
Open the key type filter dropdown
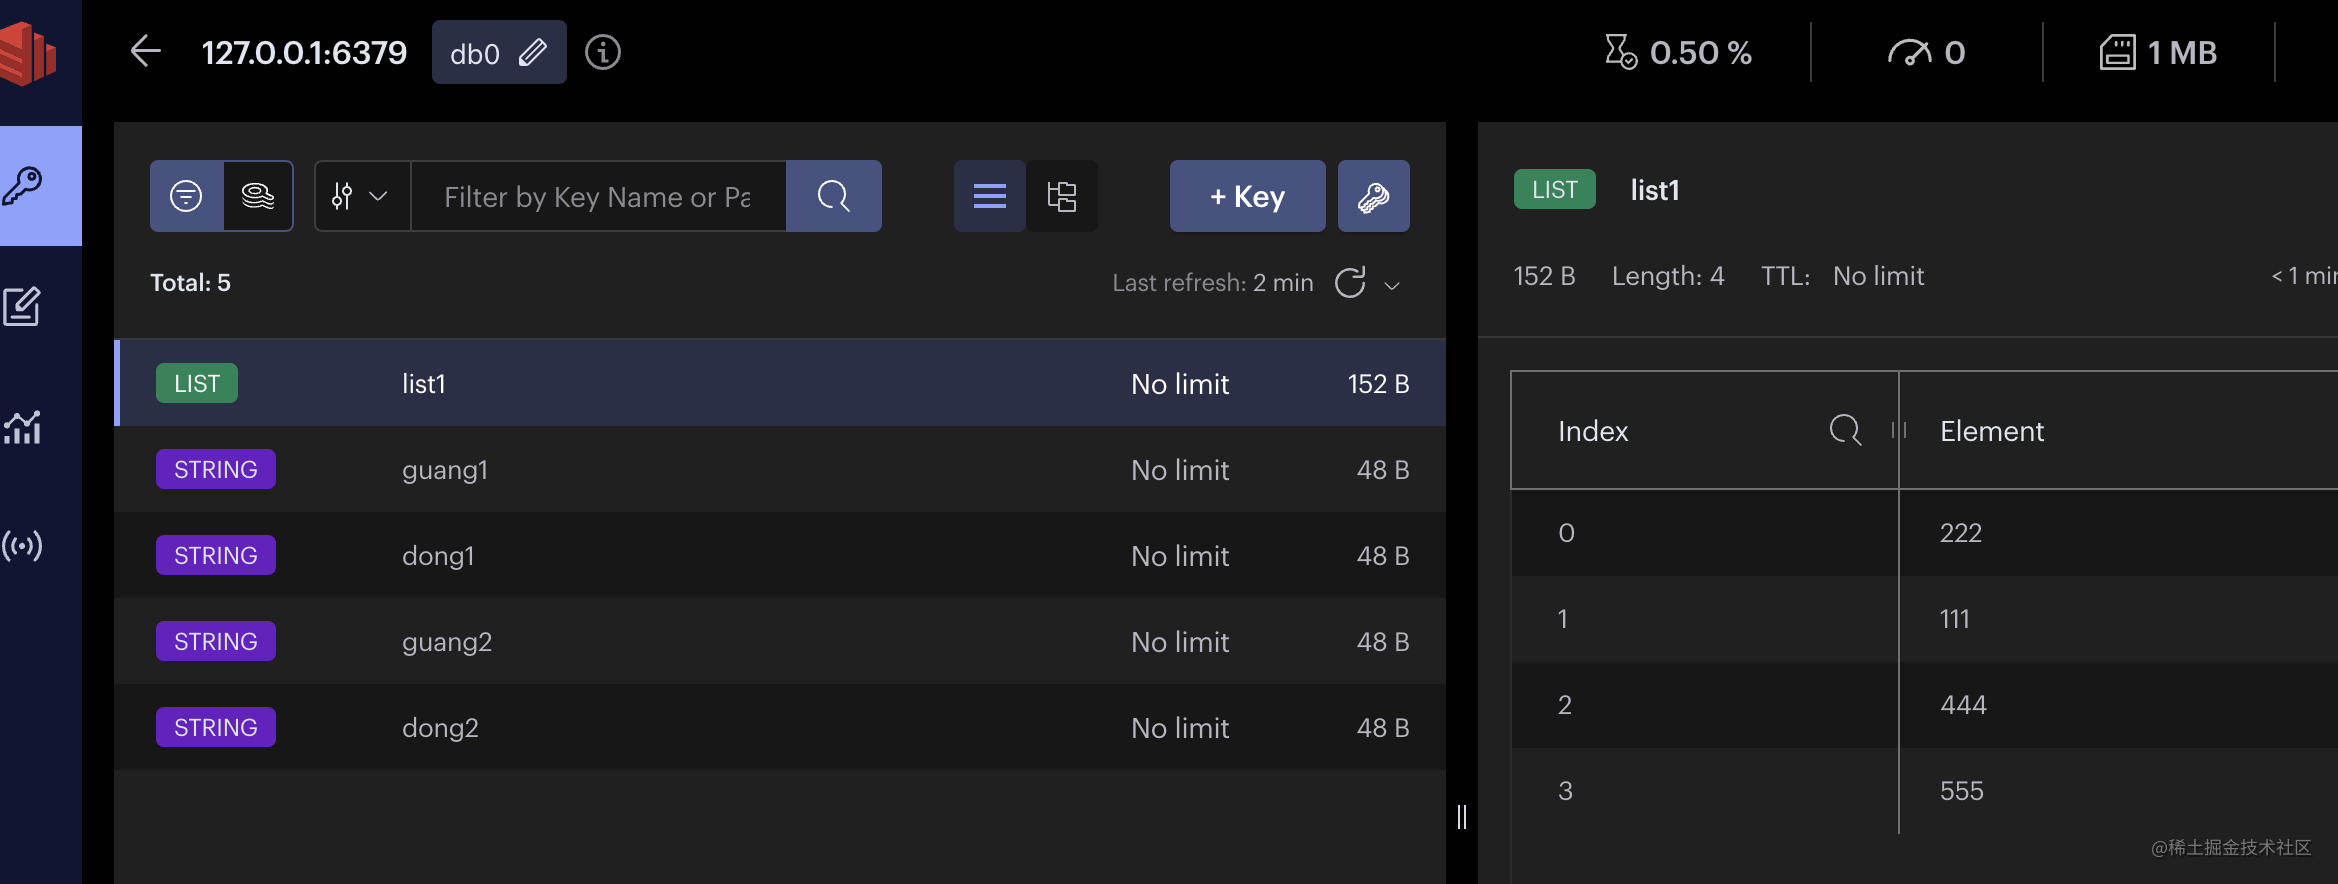[361, 196]
